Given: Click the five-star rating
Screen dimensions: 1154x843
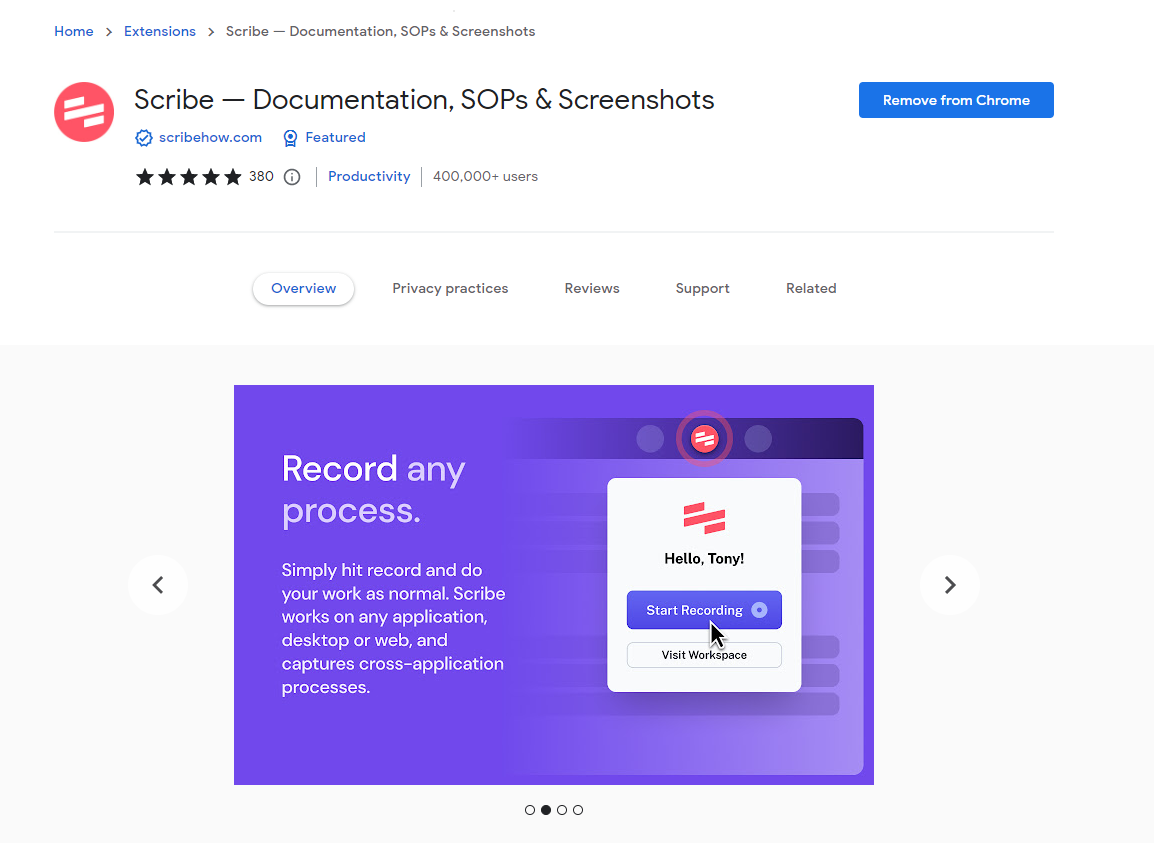Looking at the screenshot, I should [188, 177].
